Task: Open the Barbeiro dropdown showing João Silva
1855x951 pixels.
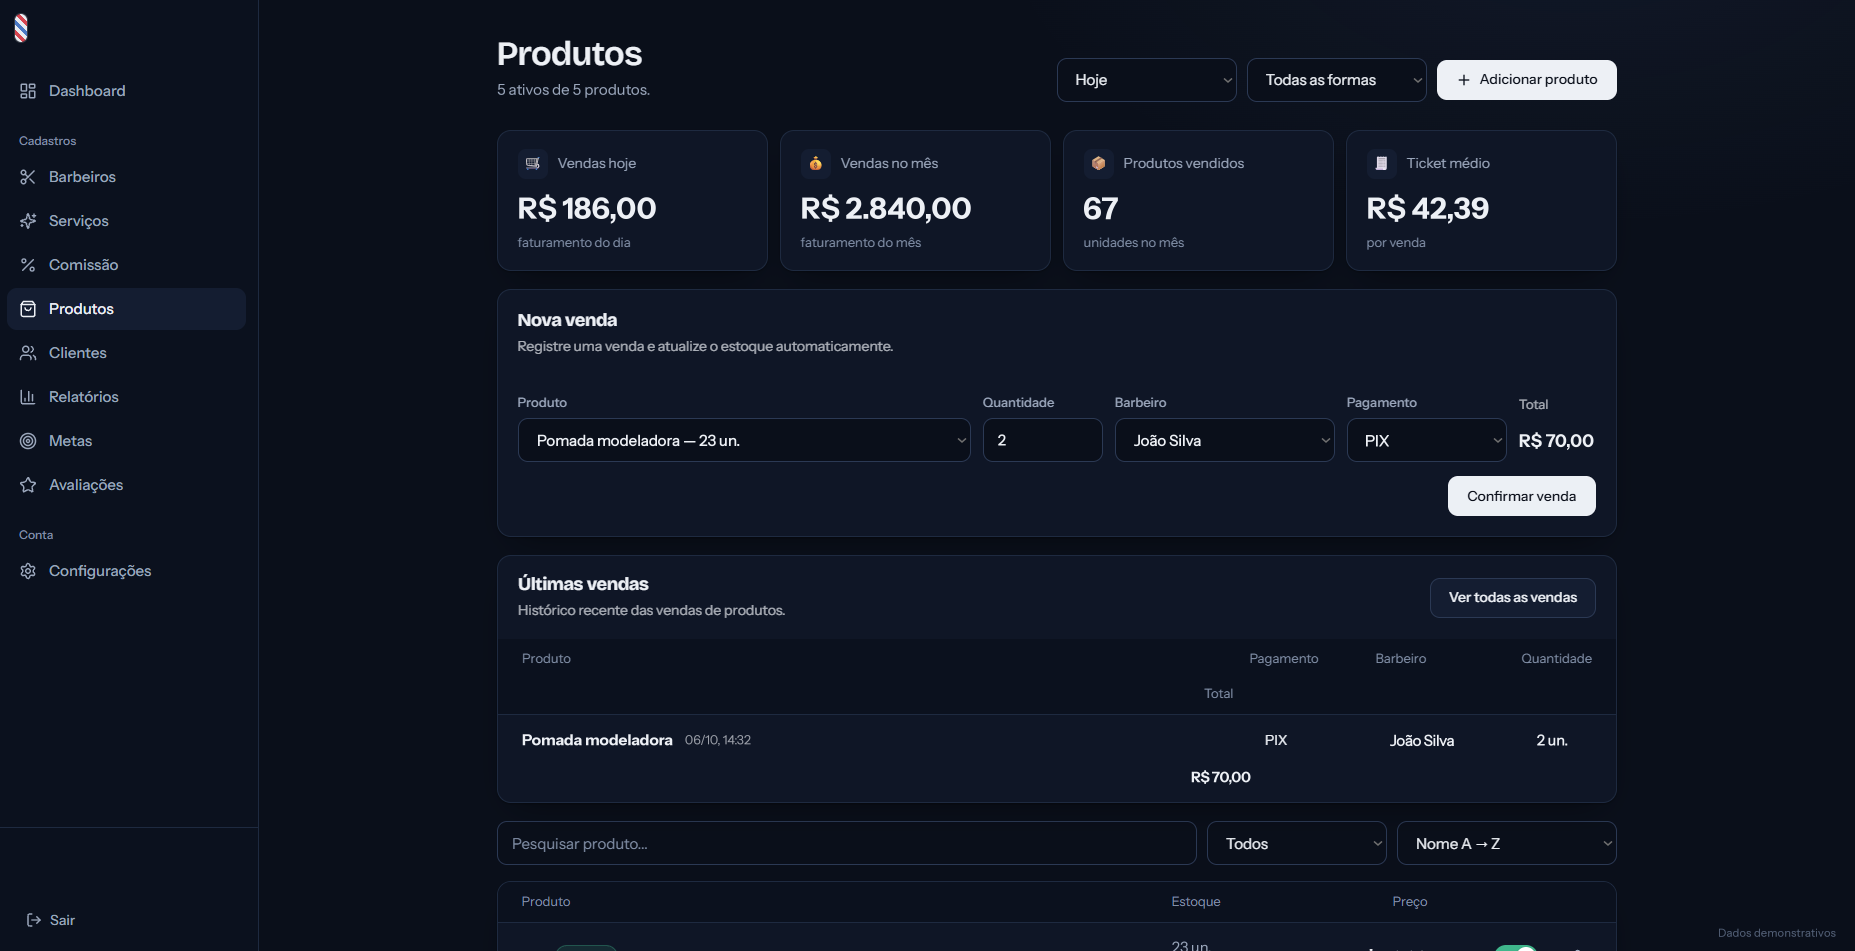Action: click(x=1225, y=440)
